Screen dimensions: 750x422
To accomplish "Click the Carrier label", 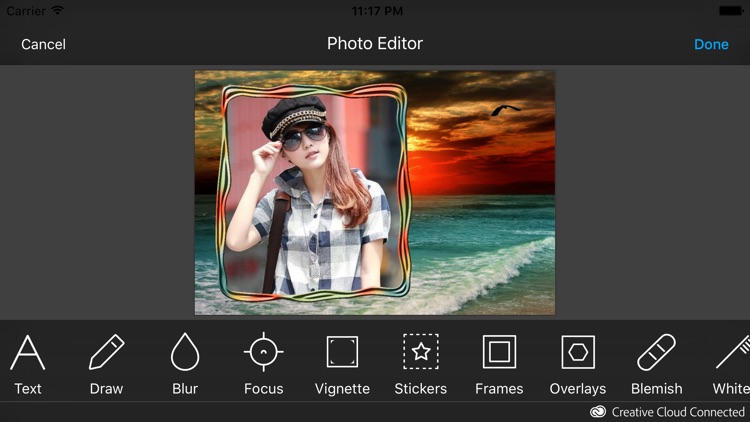I will pyautogui.click(x=26, y=11).
